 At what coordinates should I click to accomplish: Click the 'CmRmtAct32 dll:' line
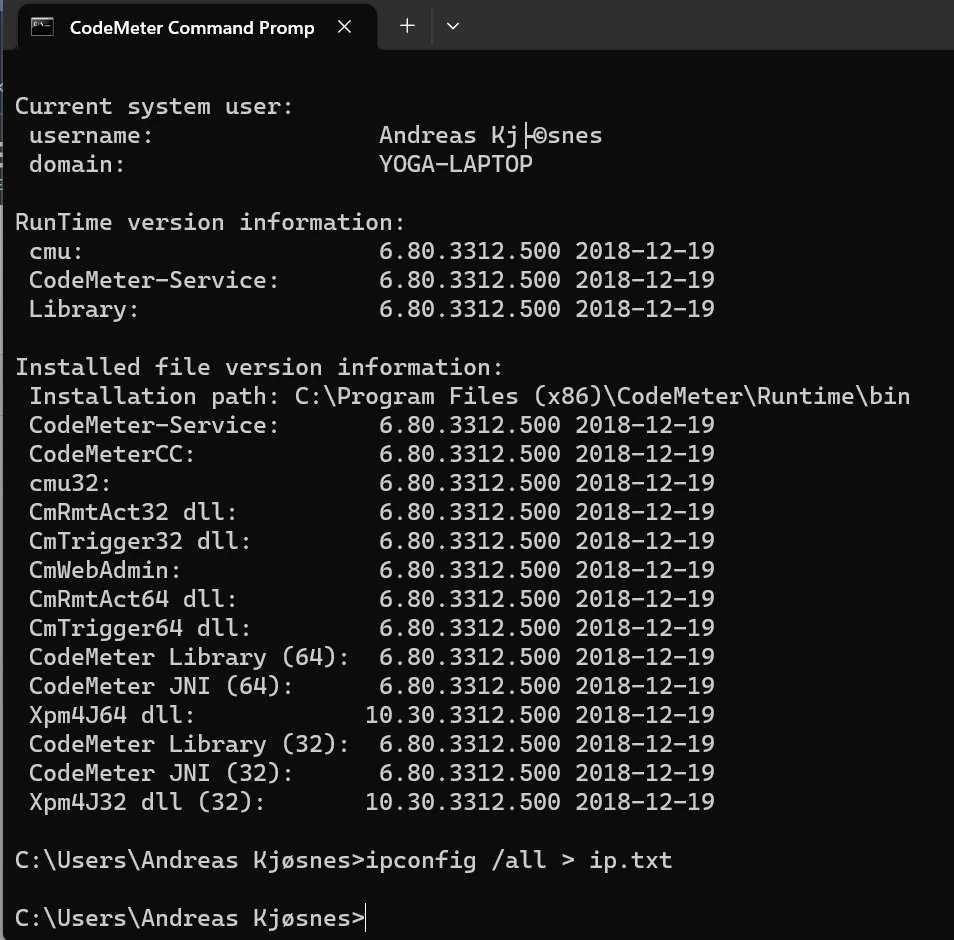(372, 512)
